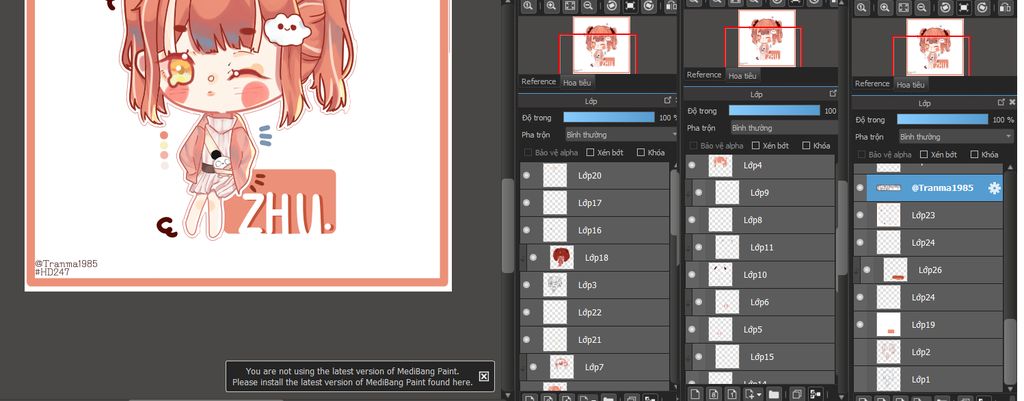The width and height of the screenshot is (1024, 401).
Task: Zoom in using navigator above @Tranma1985 panel
Action: pyautogui.click(x=885, y=8)
